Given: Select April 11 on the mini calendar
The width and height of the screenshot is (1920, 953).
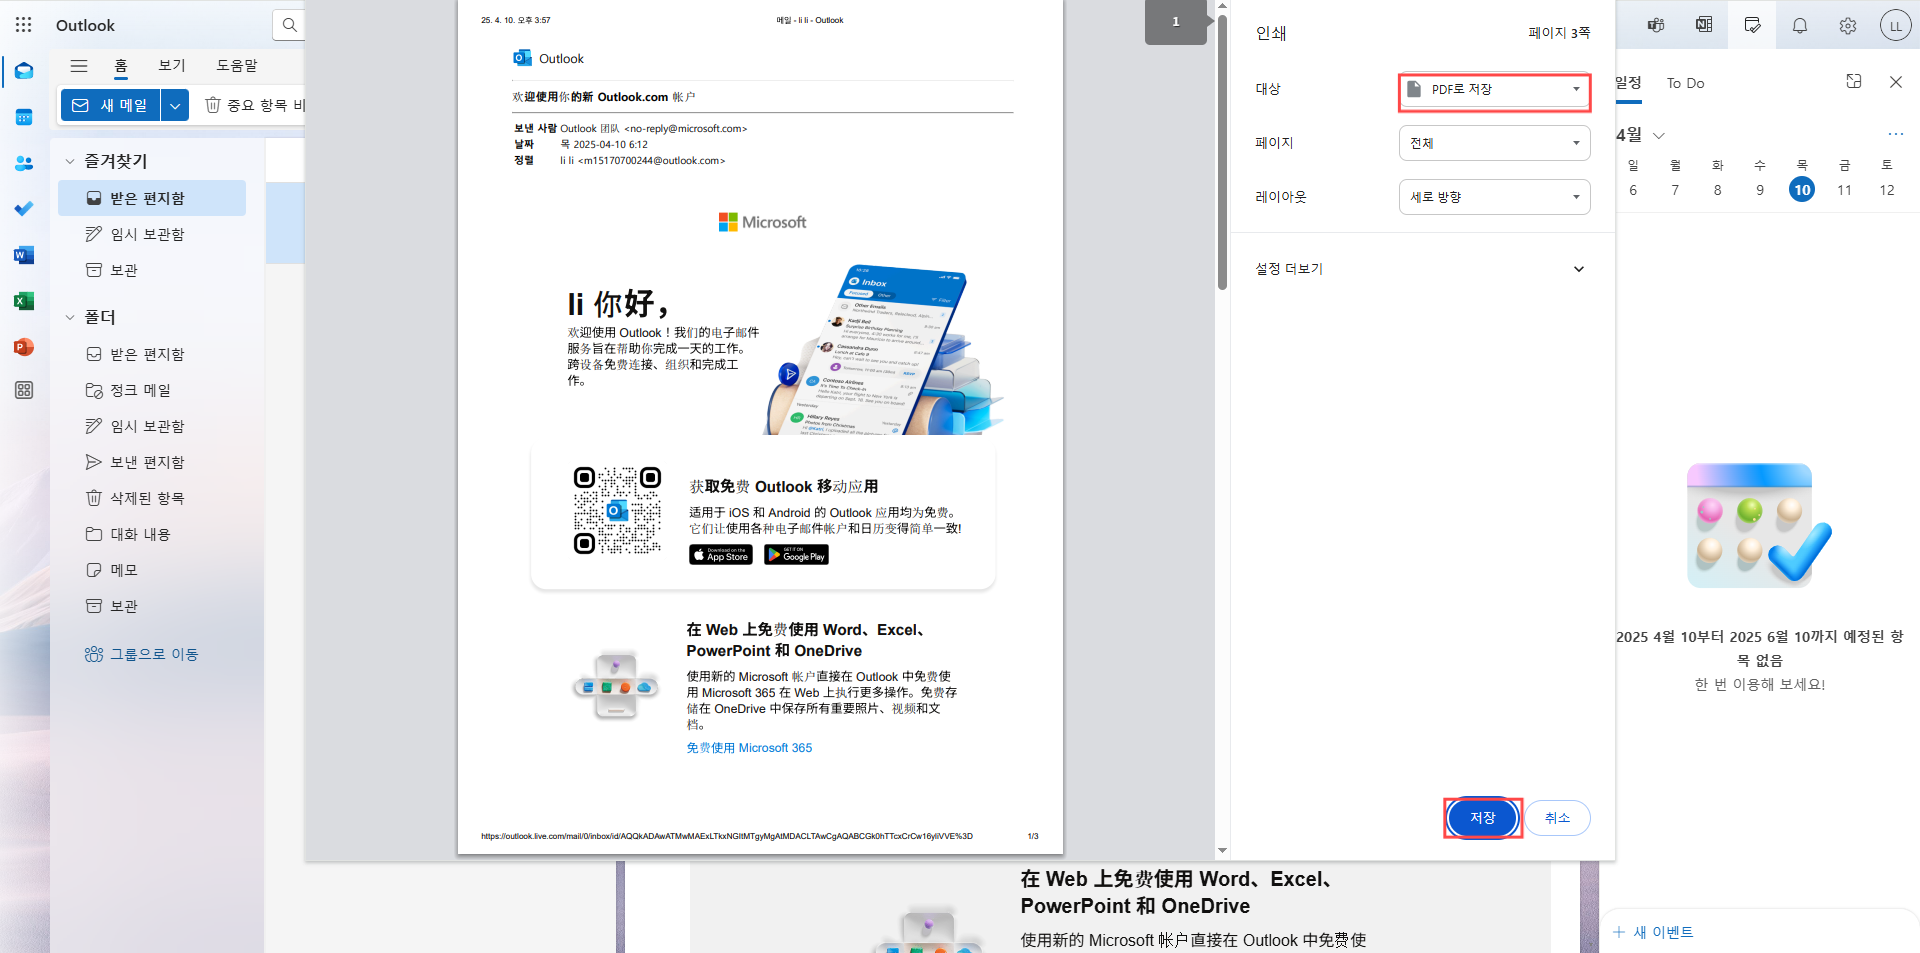Looking at the screenshot, I should click(x=1845, y=189).
